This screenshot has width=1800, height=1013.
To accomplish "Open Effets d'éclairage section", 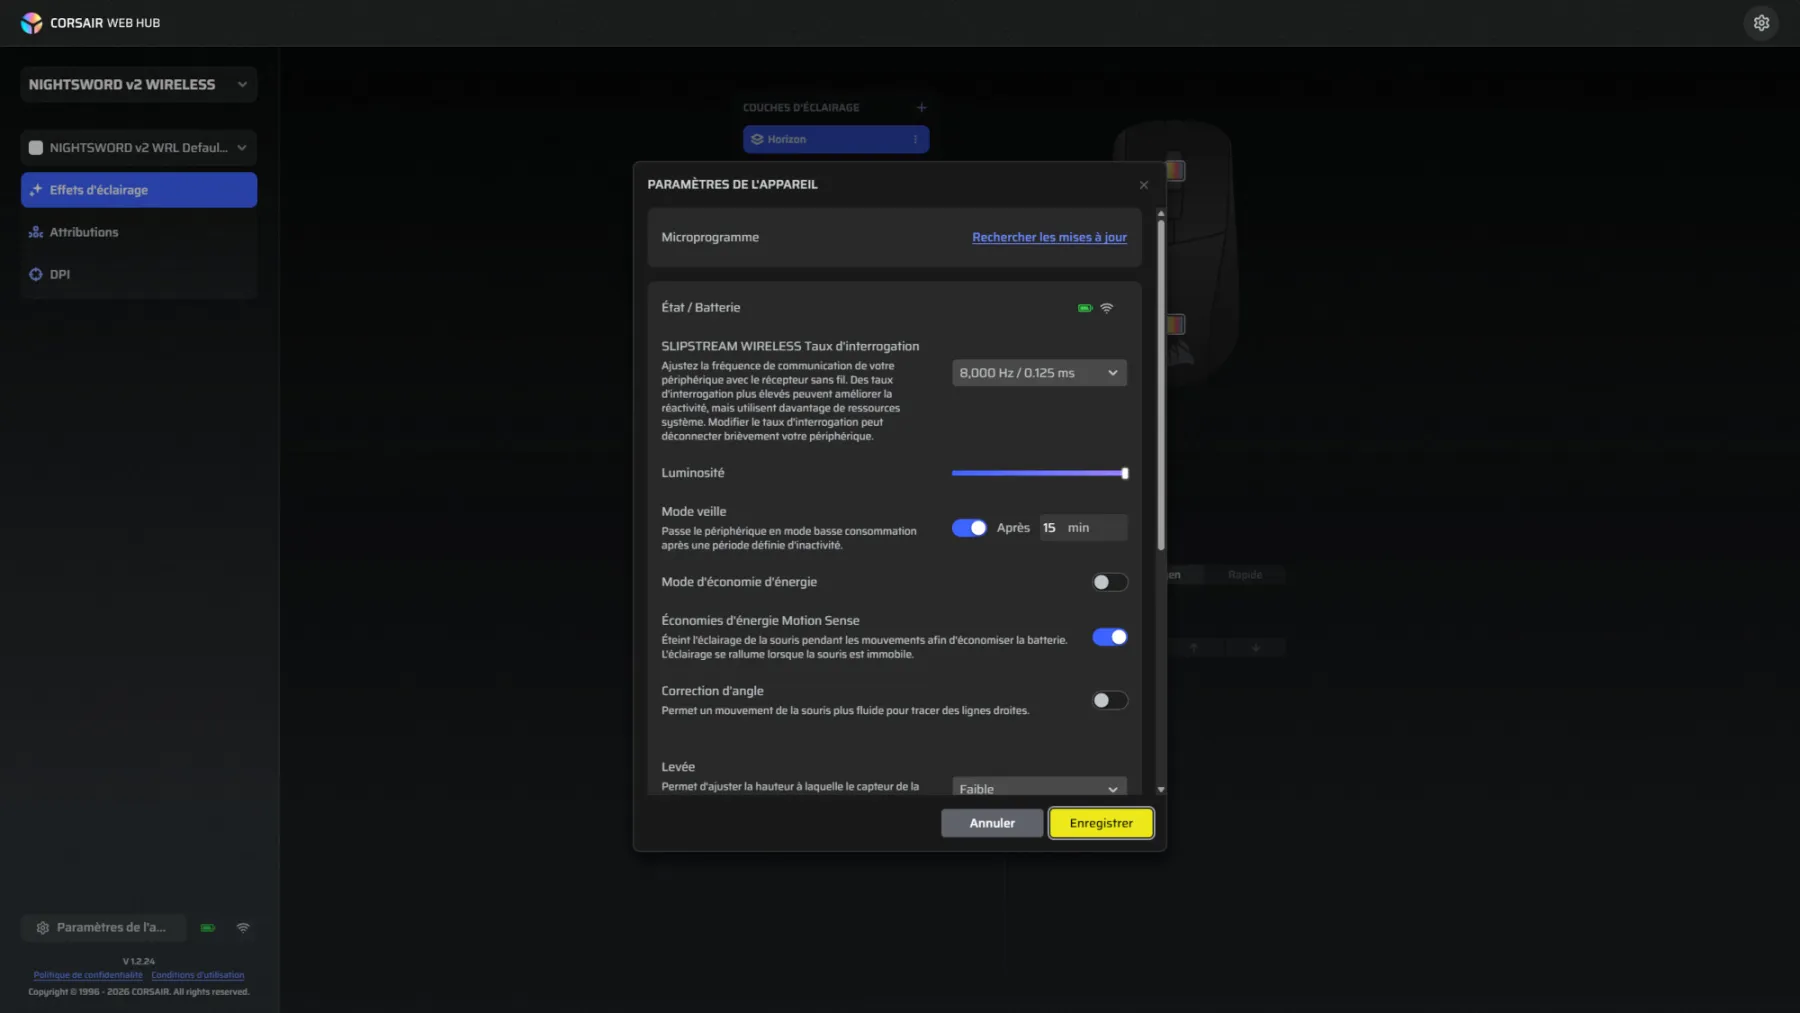I will click(x=139, y=190).
